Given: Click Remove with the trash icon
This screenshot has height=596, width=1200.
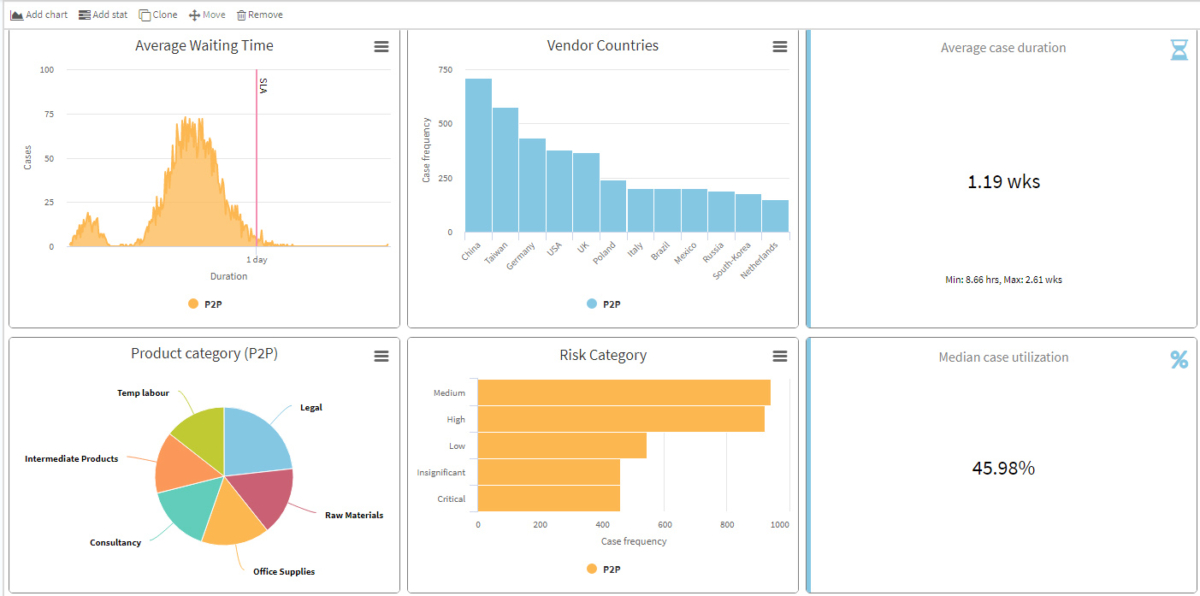Looking at the screenshot, I should click(259, 15).
